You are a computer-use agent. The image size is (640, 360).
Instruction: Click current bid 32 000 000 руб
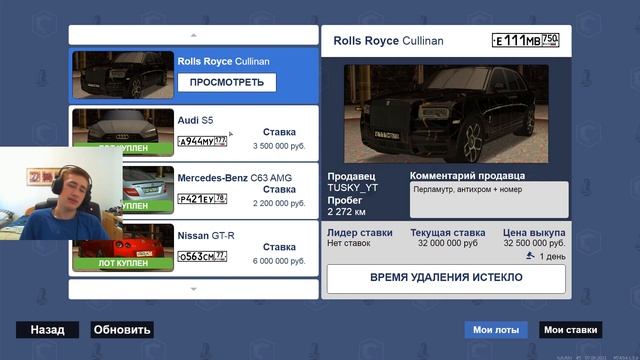pyautogui.click(x=448, y=243)
